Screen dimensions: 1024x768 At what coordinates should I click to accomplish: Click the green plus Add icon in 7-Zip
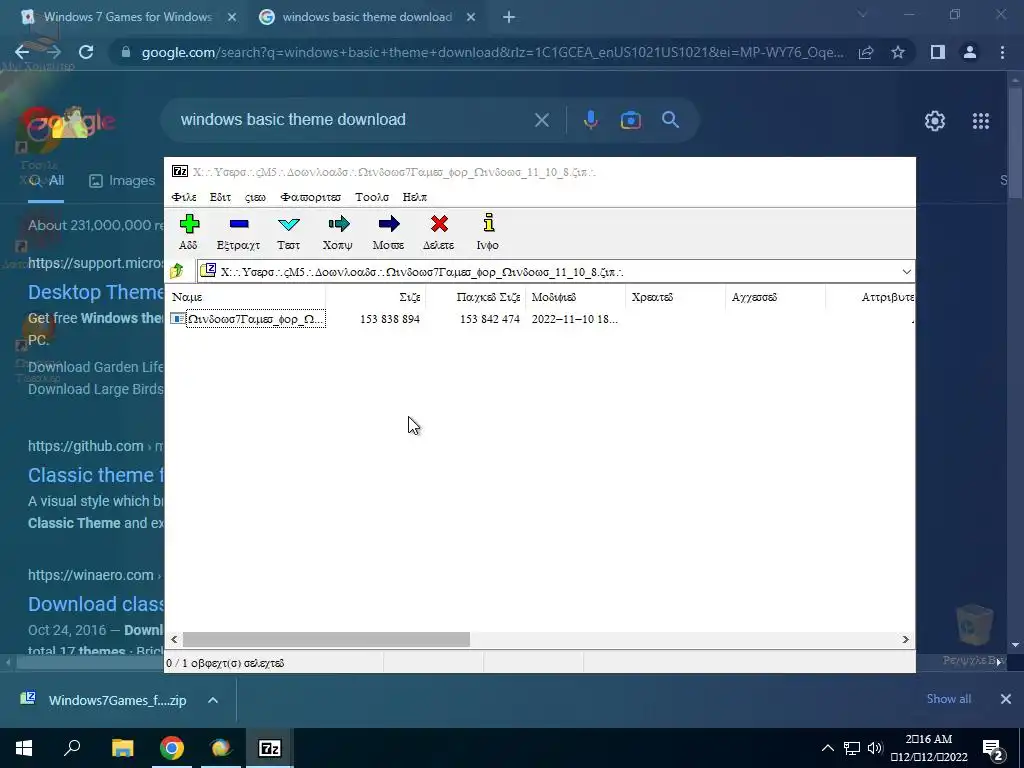(189, 224)
